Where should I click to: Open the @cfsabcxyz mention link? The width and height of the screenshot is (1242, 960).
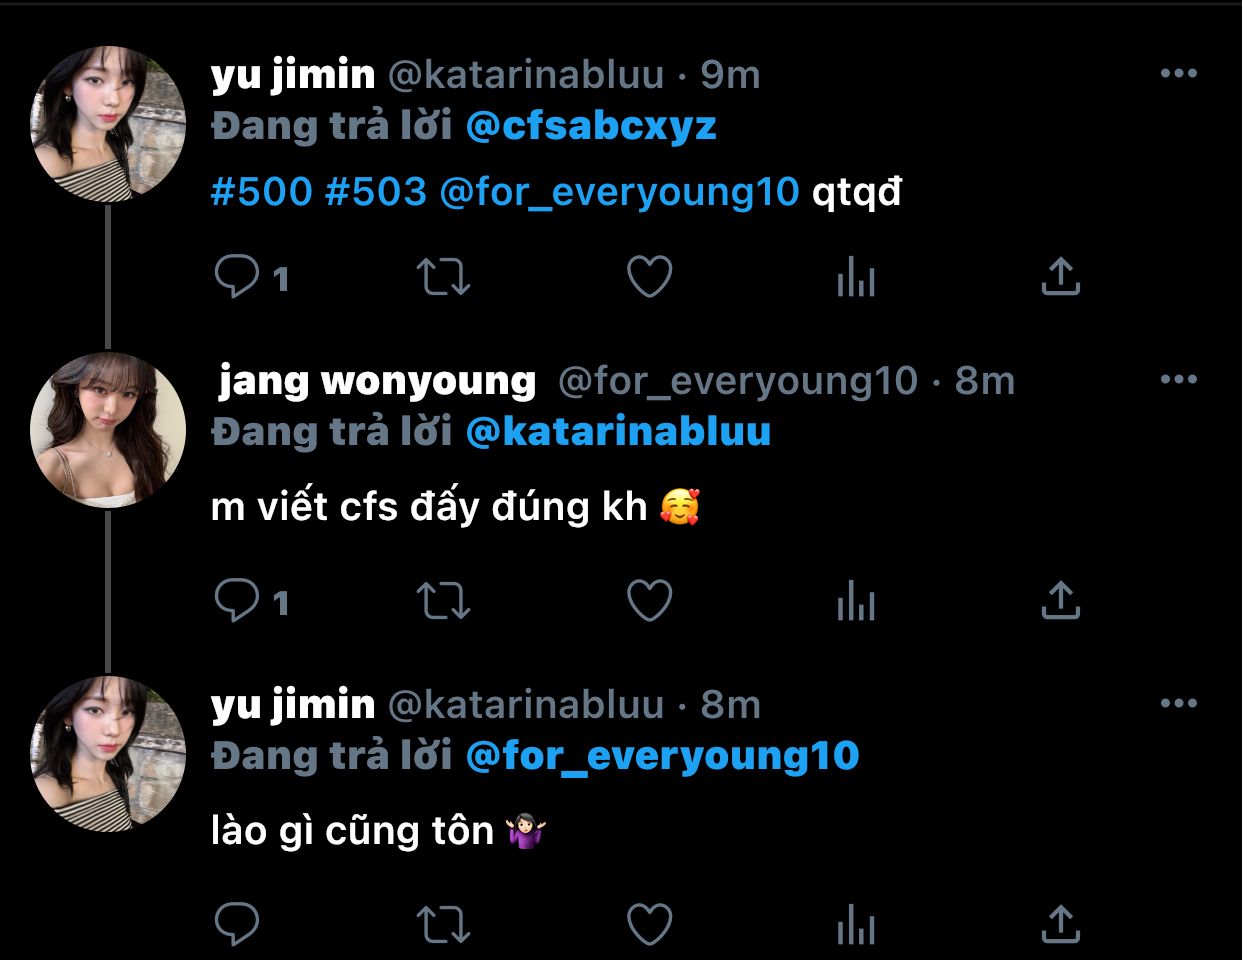(x=591, y=126)
